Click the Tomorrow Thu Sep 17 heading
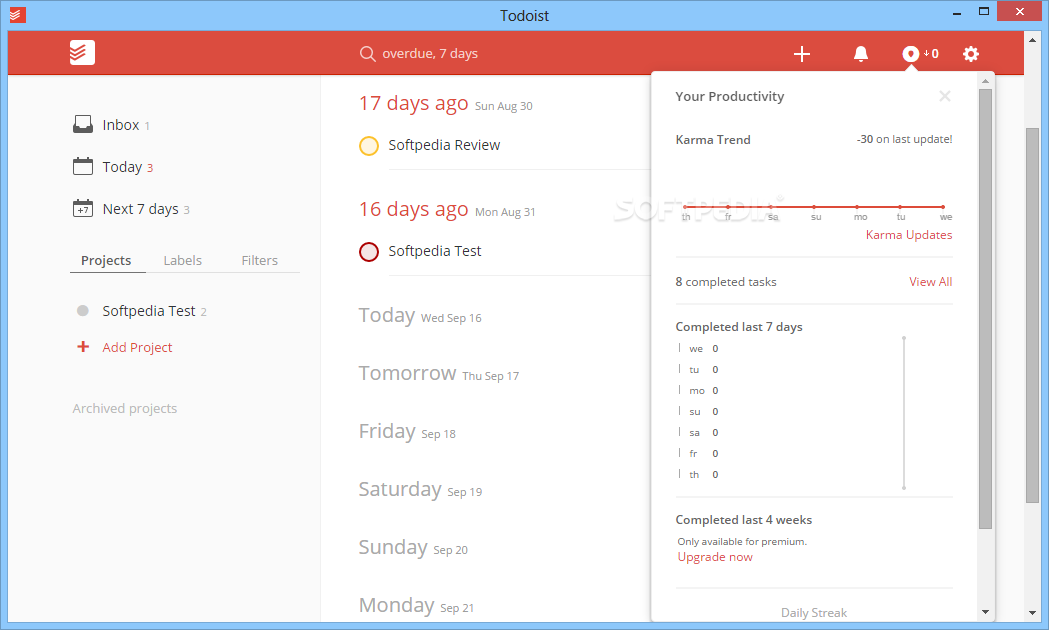The width and height of the screenshot is (1049, 630). [439, 373]
